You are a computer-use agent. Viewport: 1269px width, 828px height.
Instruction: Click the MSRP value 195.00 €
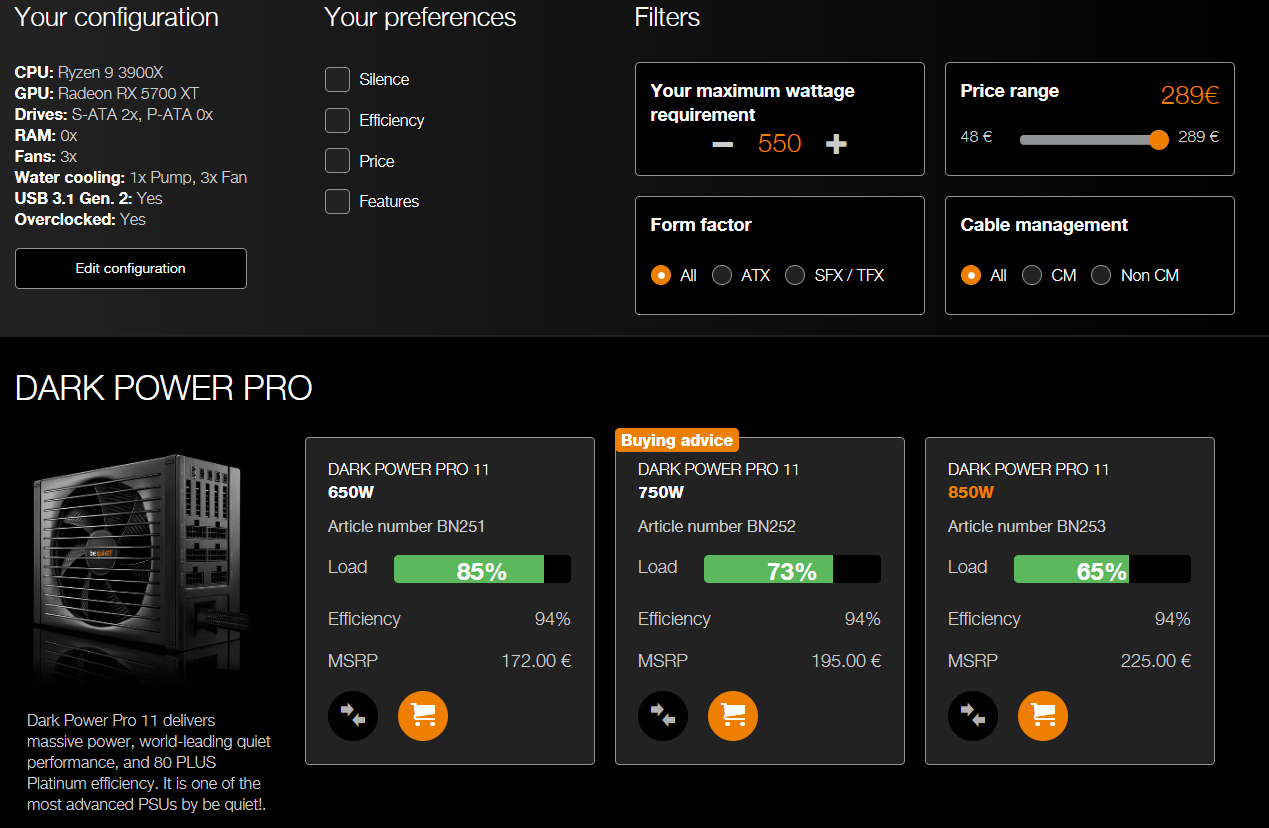846,660
